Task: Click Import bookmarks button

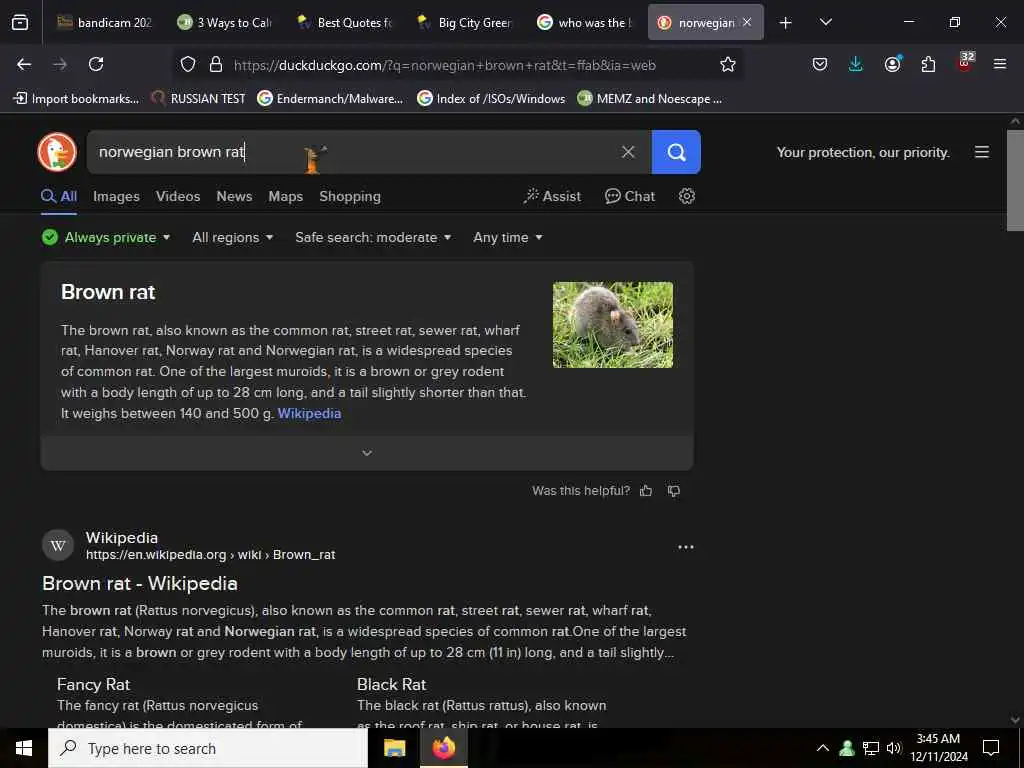Action: coord(76,99)
